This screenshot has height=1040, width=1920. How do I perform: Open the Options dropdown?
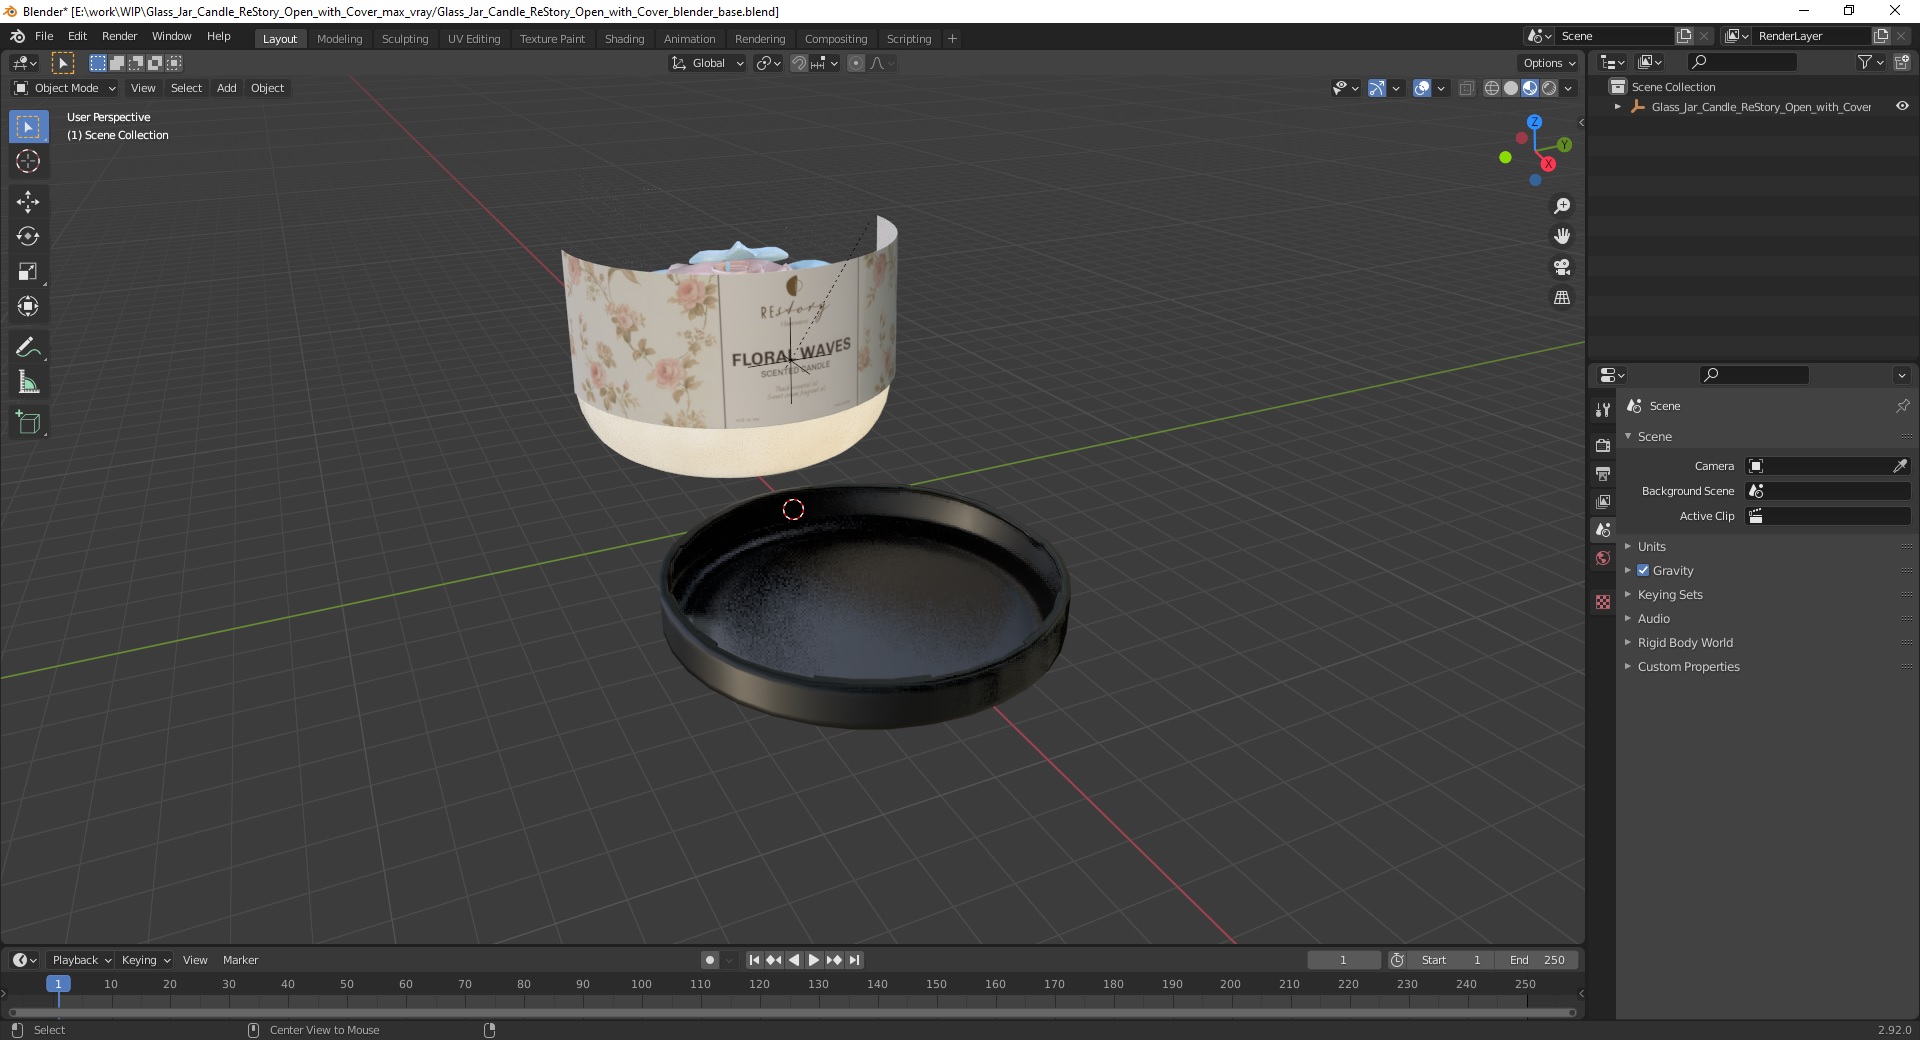pos(1549,63)
